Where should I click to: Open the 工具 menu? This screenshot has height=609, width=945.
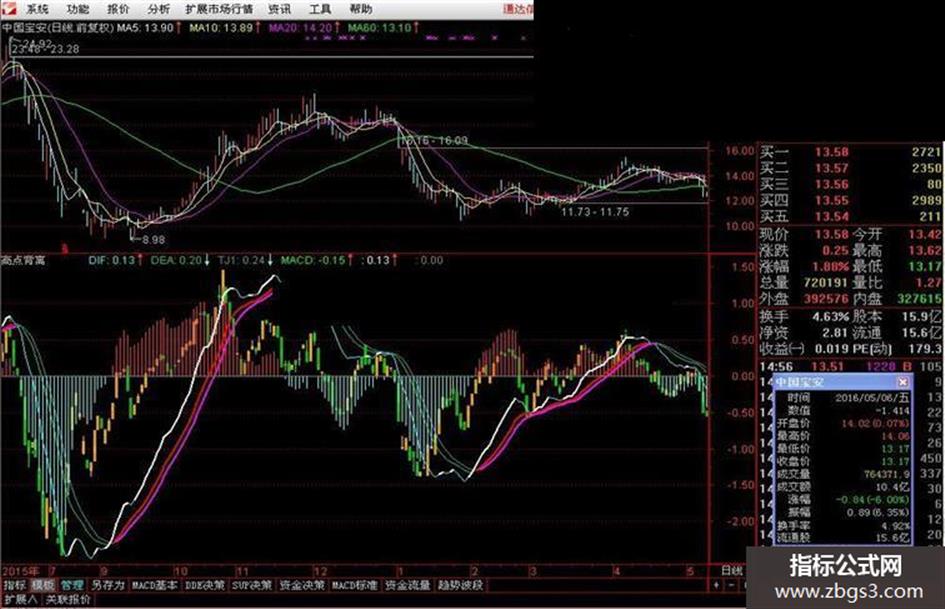(320, 9)
